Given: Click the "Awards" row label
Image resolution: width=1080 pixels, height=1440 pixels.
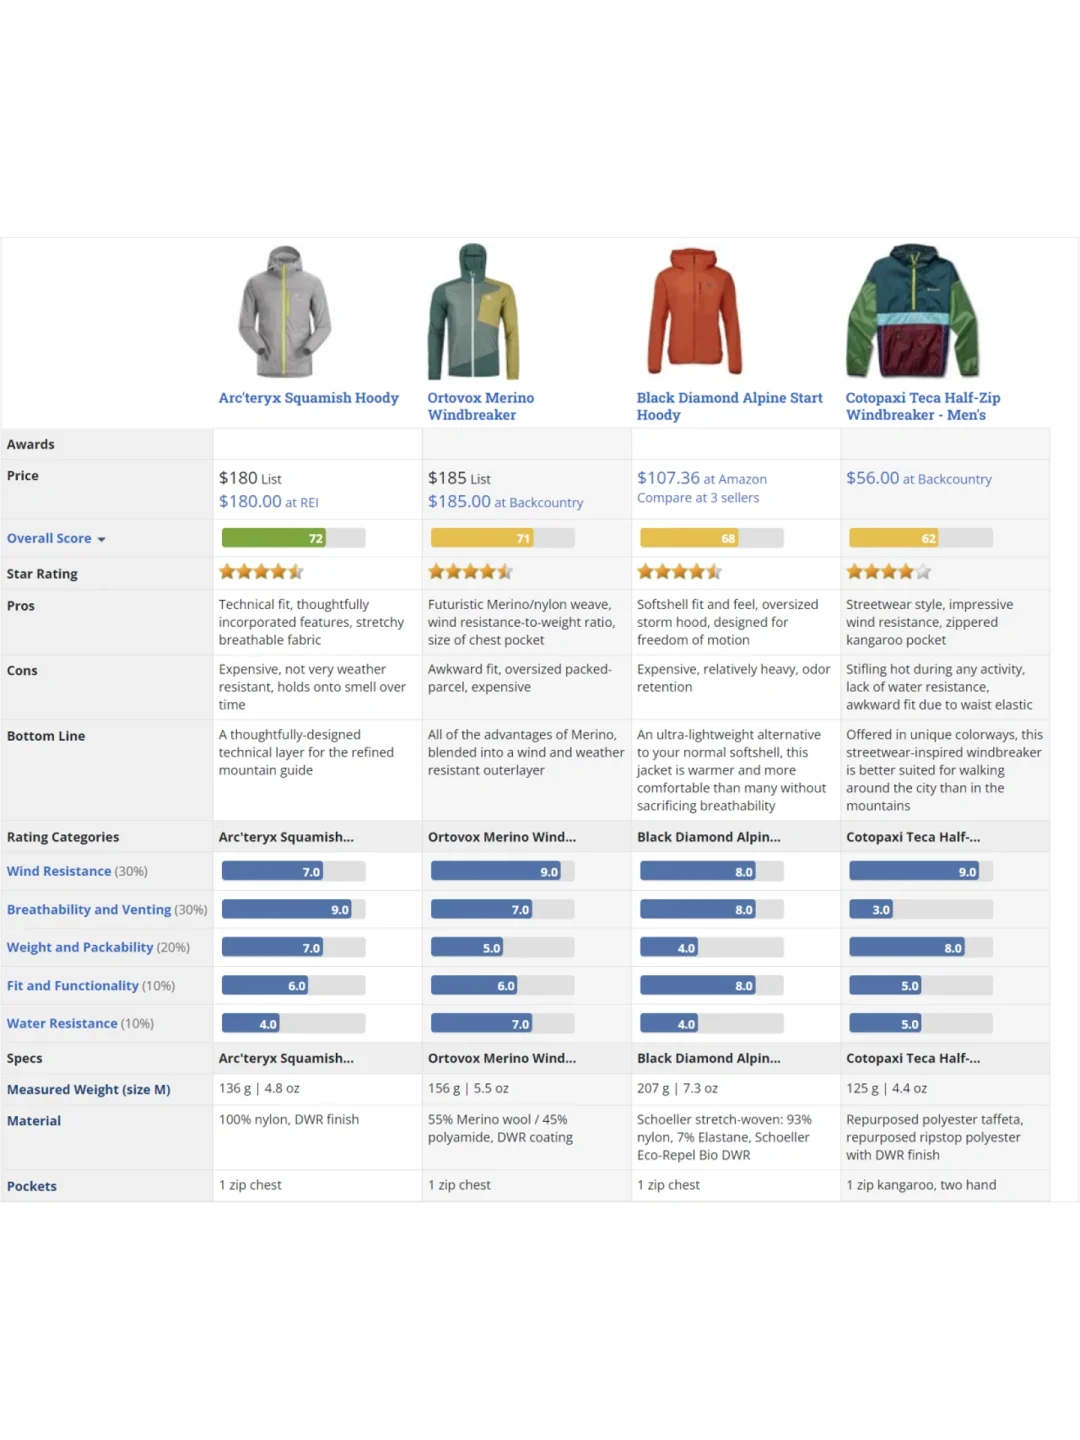Looking at the screenshot, I should (30, 444).
